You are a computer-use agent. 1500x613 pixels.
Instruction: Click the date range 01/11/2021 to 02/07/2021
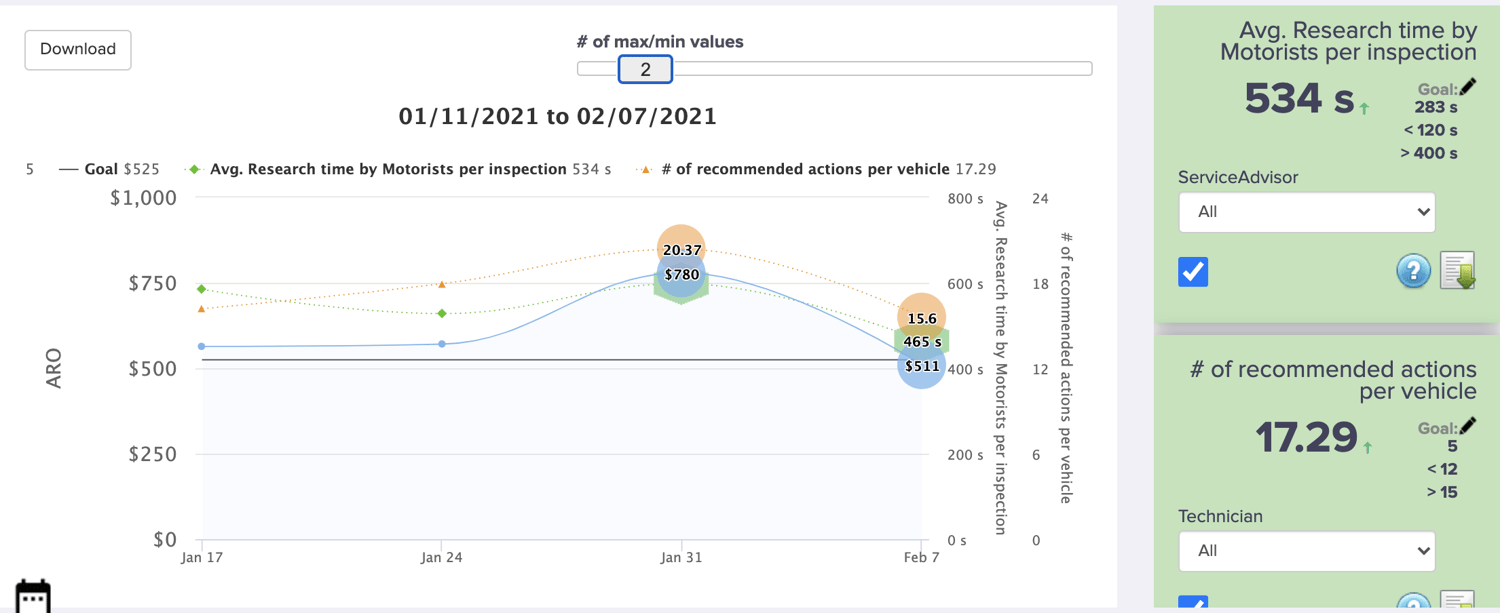557,116
